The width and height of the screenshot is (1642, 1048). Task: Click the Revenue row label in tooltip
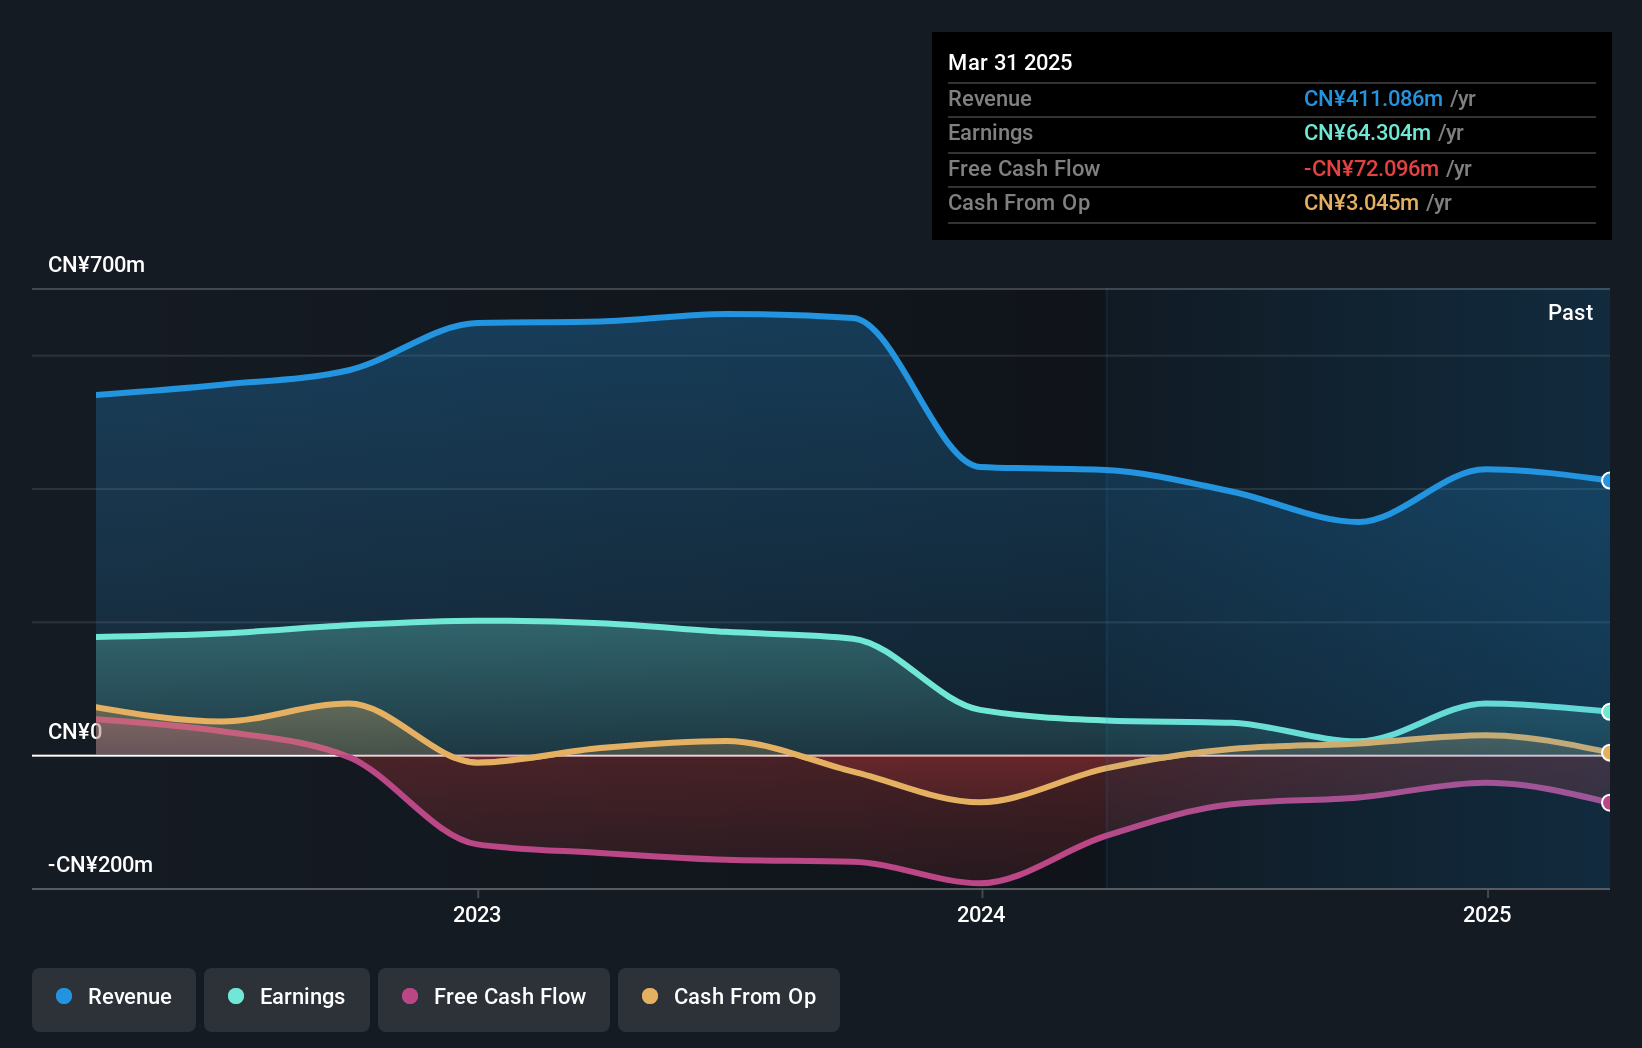tap(990, 99)
